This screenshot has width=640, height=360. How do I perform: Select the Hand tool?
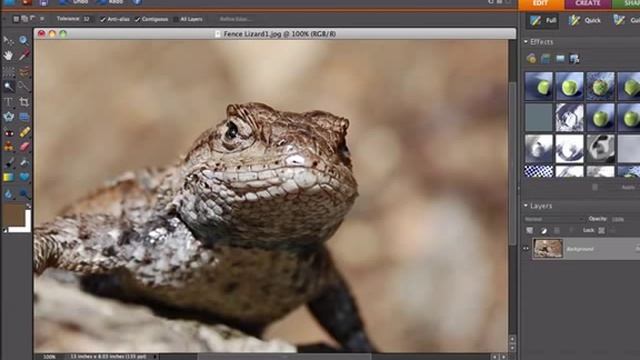point(8,55)
